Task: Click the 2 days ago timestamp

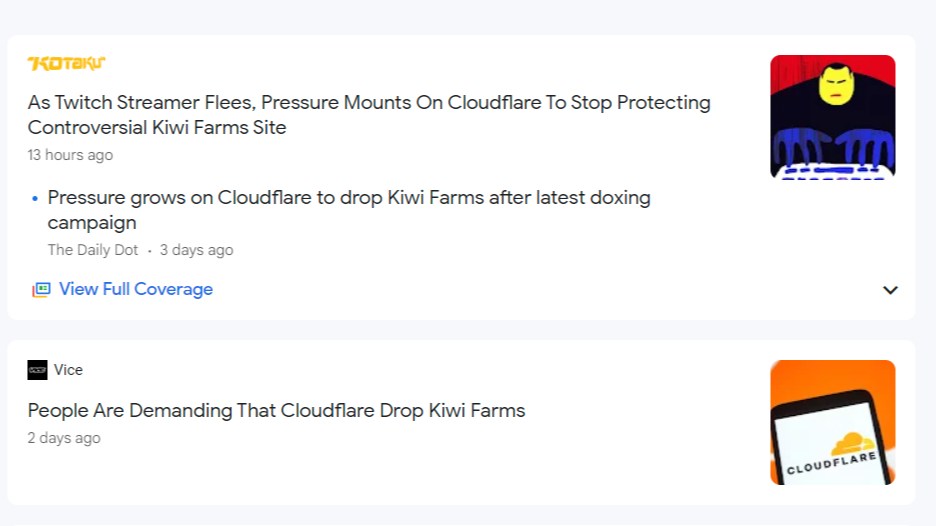Action: (64, 438)
